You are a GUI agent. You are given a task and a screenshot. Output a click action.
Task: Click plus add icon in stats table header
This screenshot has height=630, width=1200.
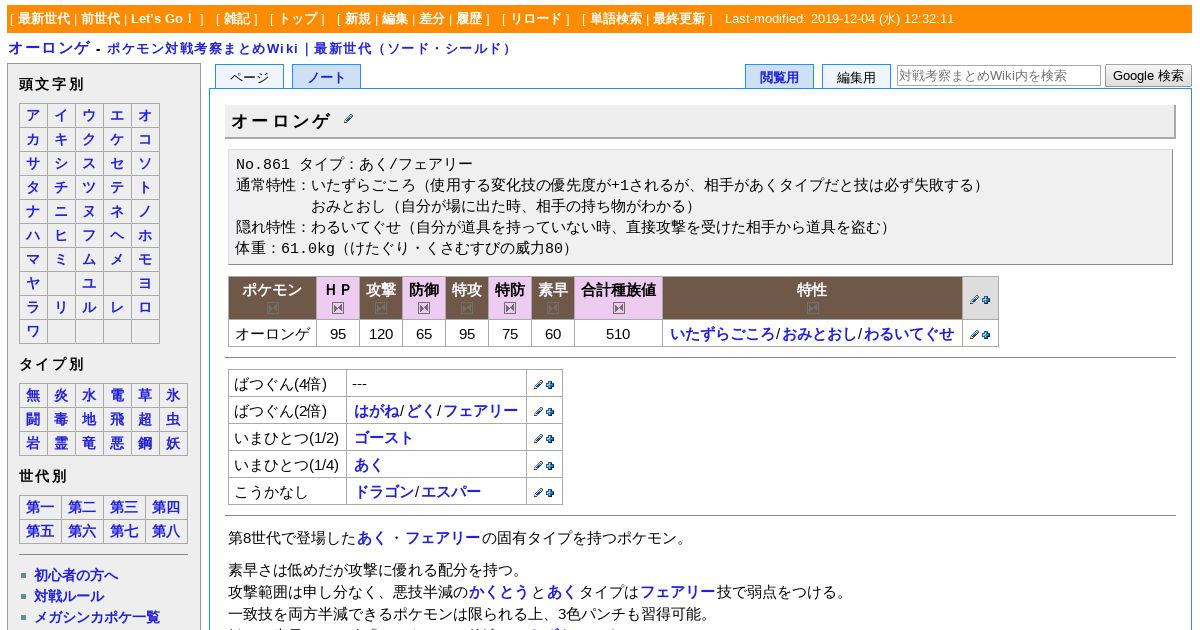pos(986,299)
